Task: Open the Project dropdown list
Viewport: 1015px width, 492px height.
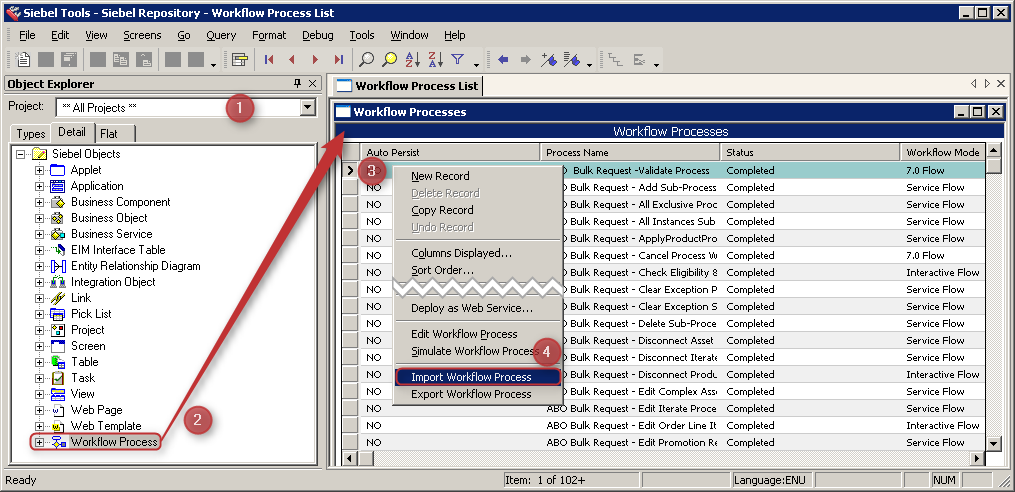Action: pos(308,107)
